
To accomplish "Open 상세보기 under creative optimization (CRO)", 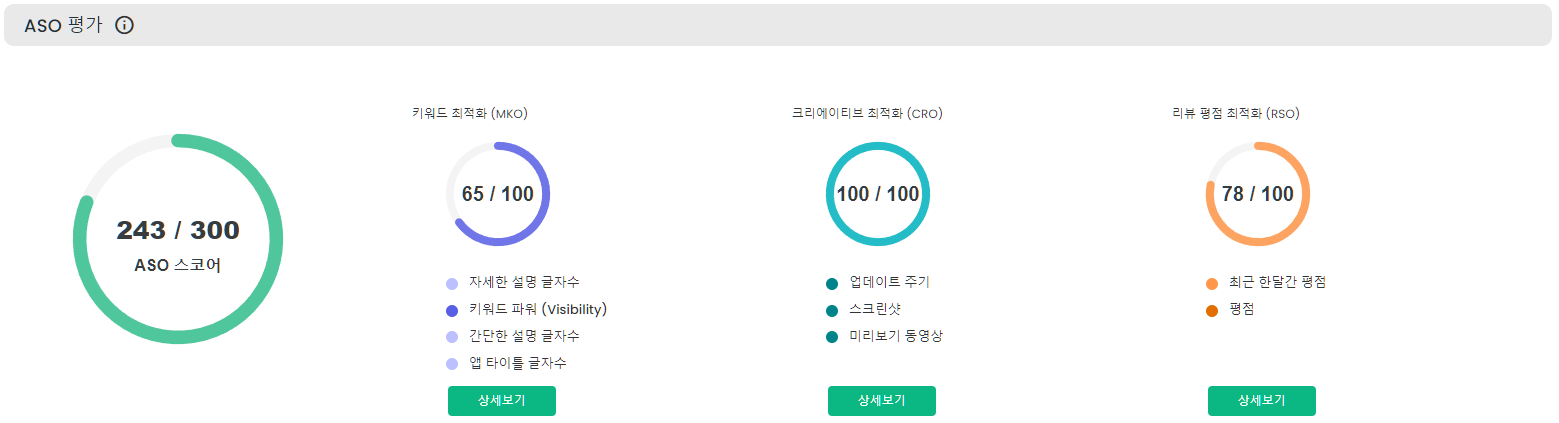I will coord(882,401).
